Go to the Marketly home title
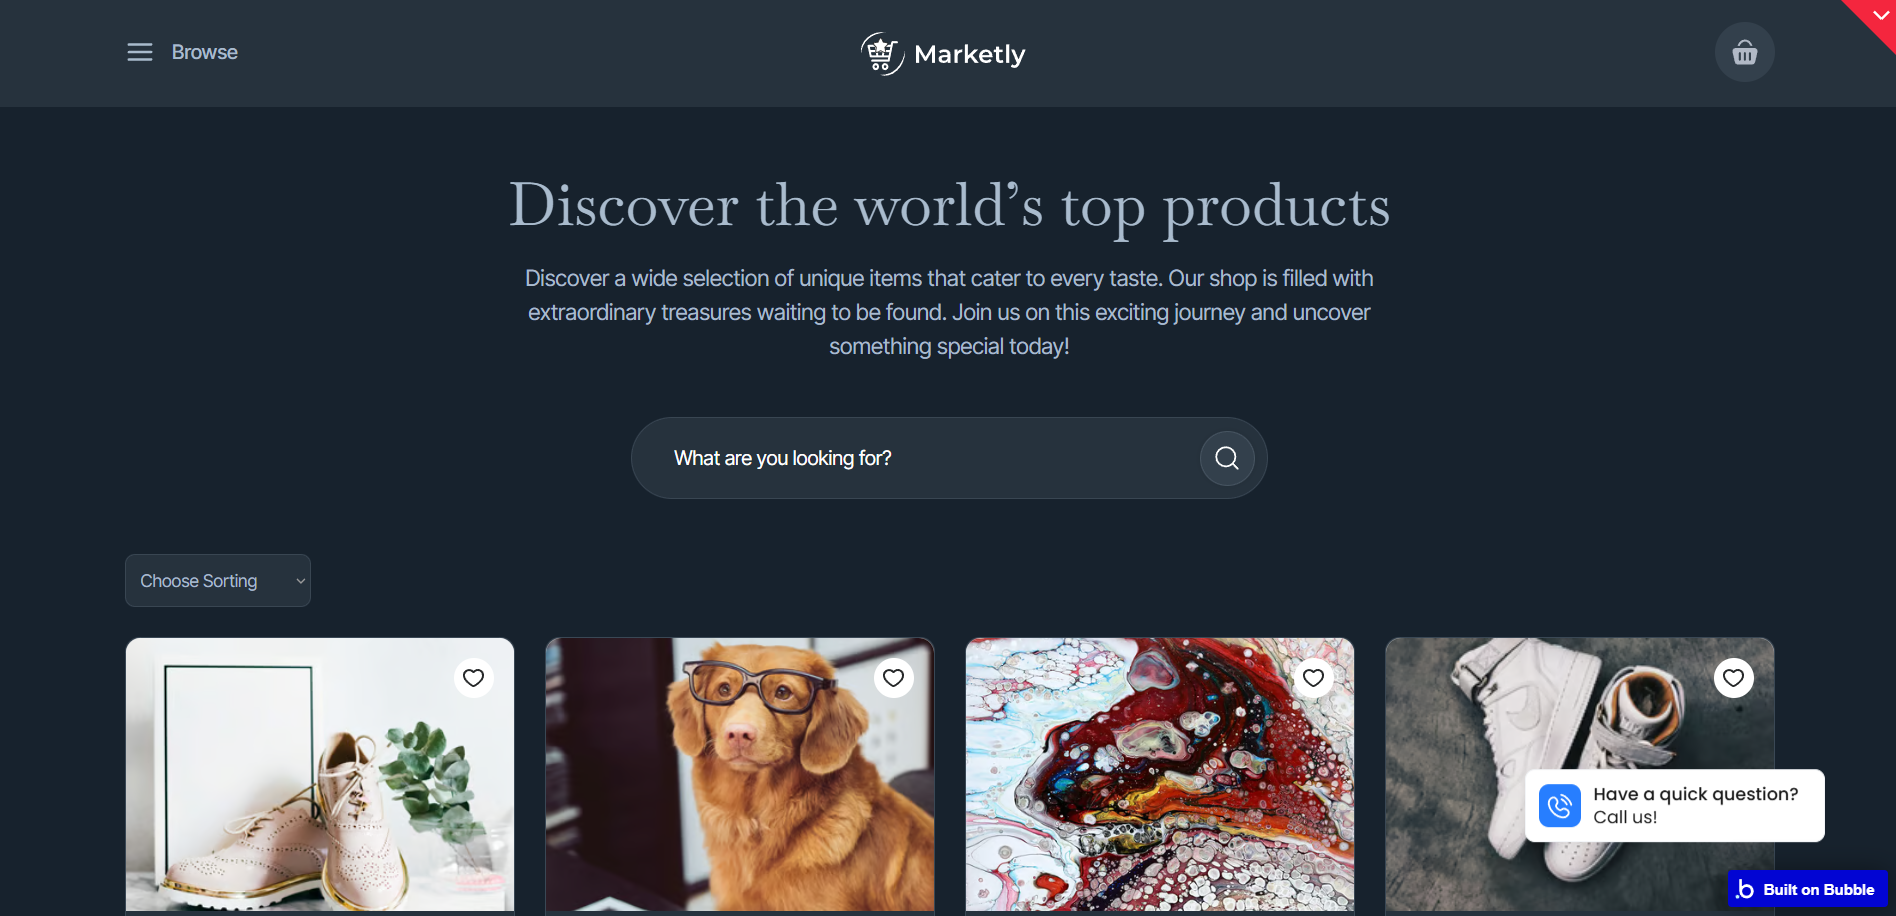1896x916 pixels. coord(969,54)
